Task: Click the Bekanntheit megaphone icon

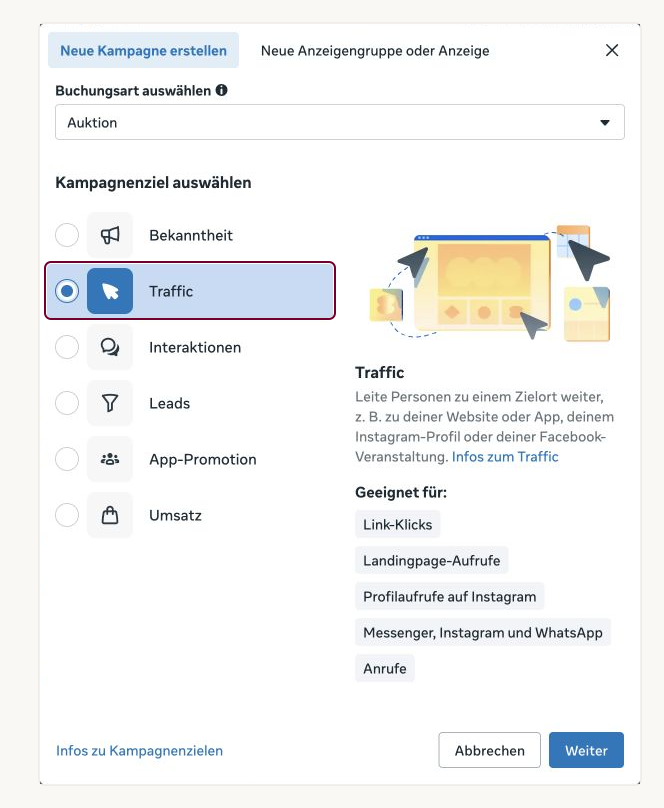Action: (110, 235)
